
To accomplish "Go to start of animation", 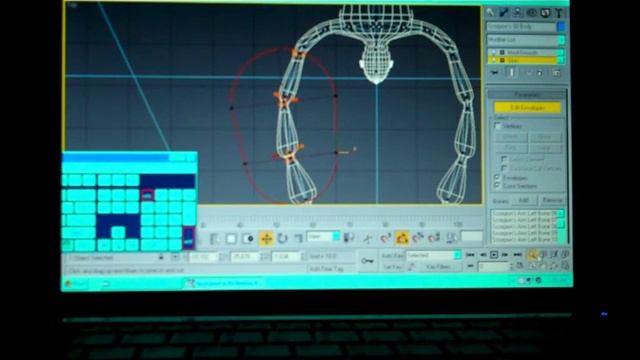I will (471, 255).
